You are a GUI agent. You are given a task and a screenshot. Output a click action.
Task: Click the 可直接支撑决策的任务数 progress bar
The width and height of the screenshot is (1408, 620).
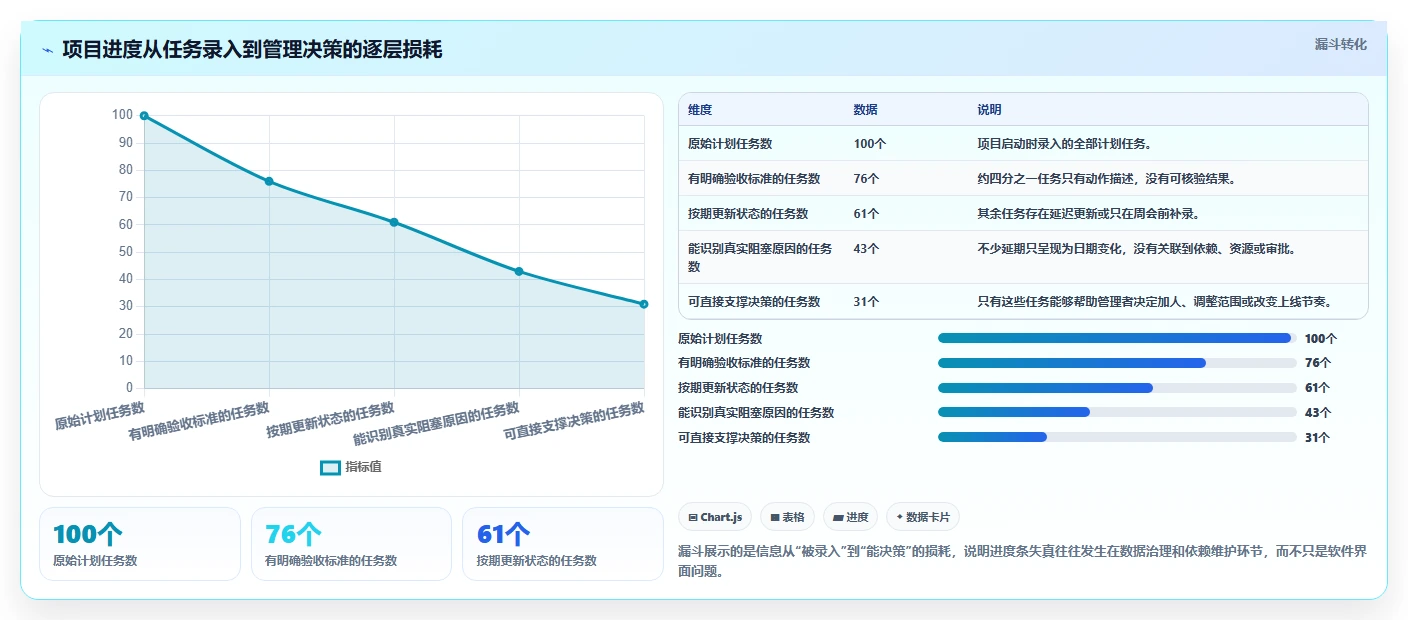coord(1117,437)
